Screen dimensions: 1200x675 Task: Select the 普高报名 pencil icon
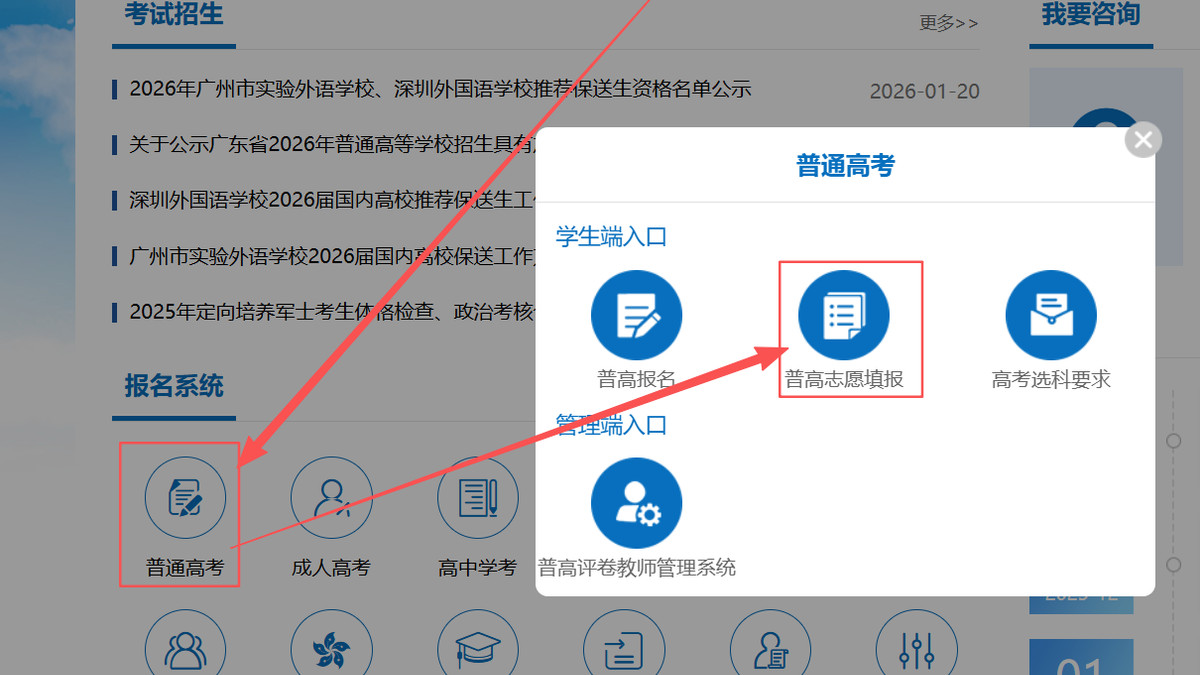[637, 313]
